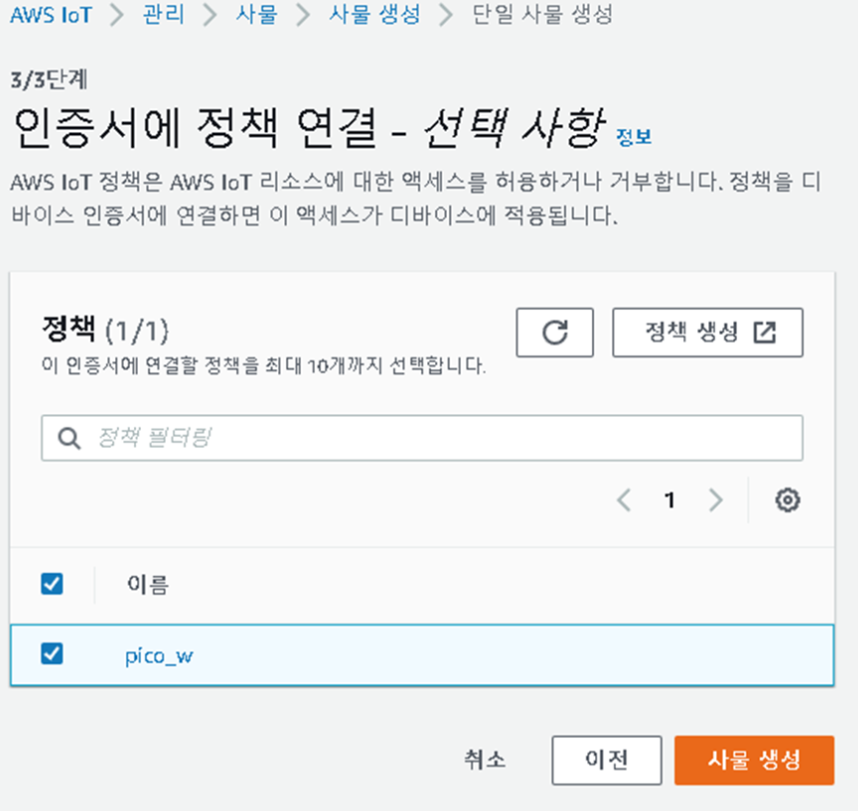Return to previous step with 이전
Image resolution: width=858 pixels, height=811 pixels.
pos(607,760)
